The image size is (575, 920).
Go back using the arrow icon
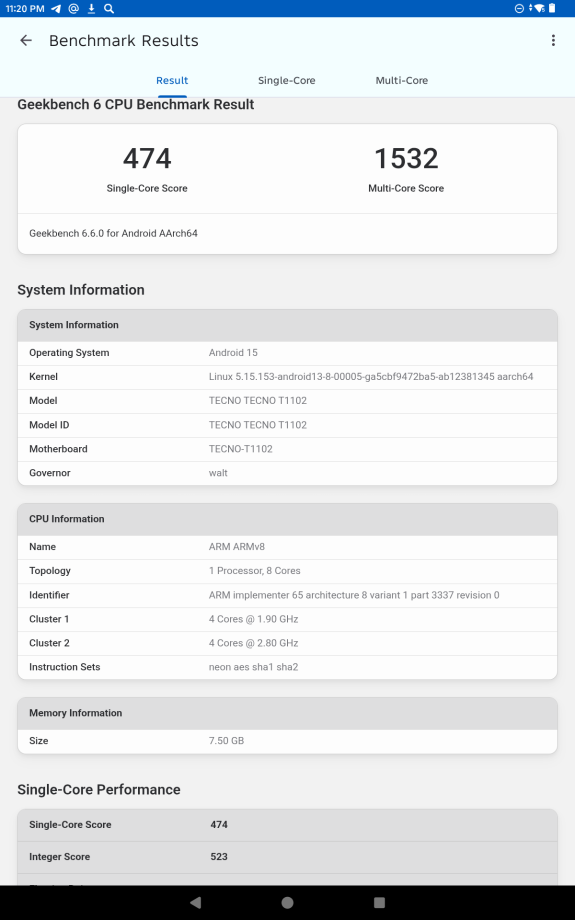point(26,40)
